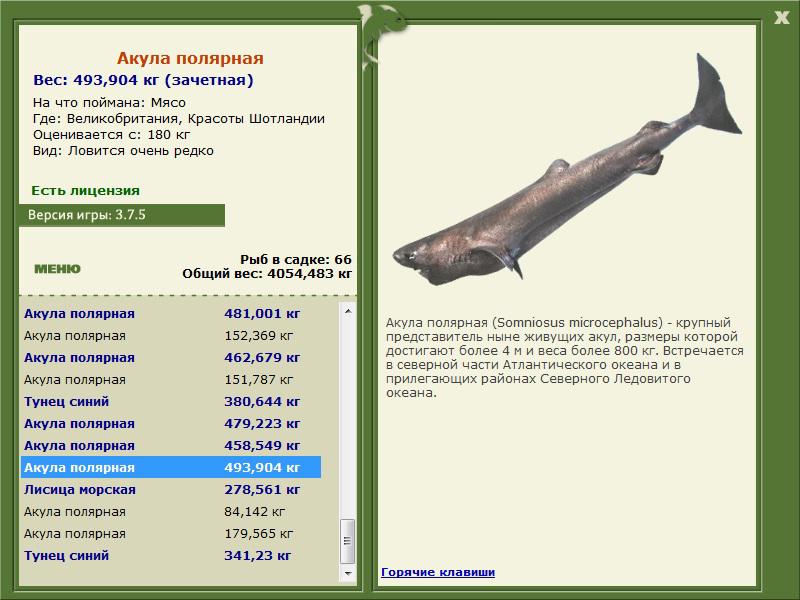Open the Горячие клавиши link
This screenshot has height=600, width=800.
pyautogui.click(x=438, y=572)
